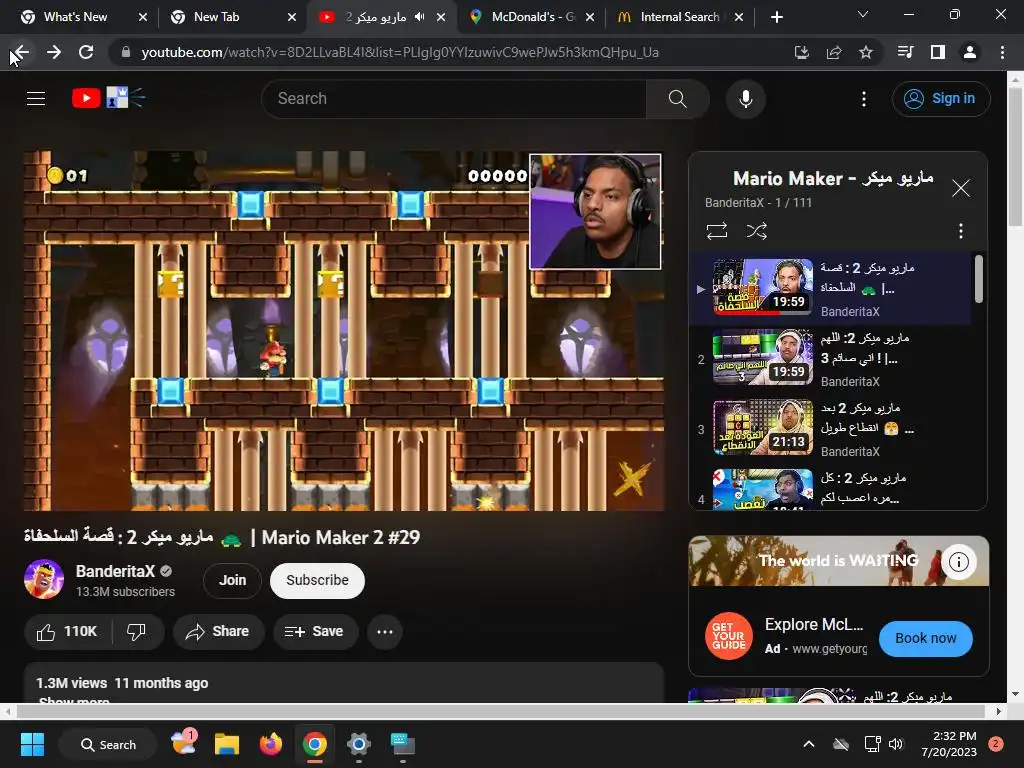The width and height of the screenshot is (1024, 768).
Task: Click the YouTube search field
Action: [x=454, y=99]
